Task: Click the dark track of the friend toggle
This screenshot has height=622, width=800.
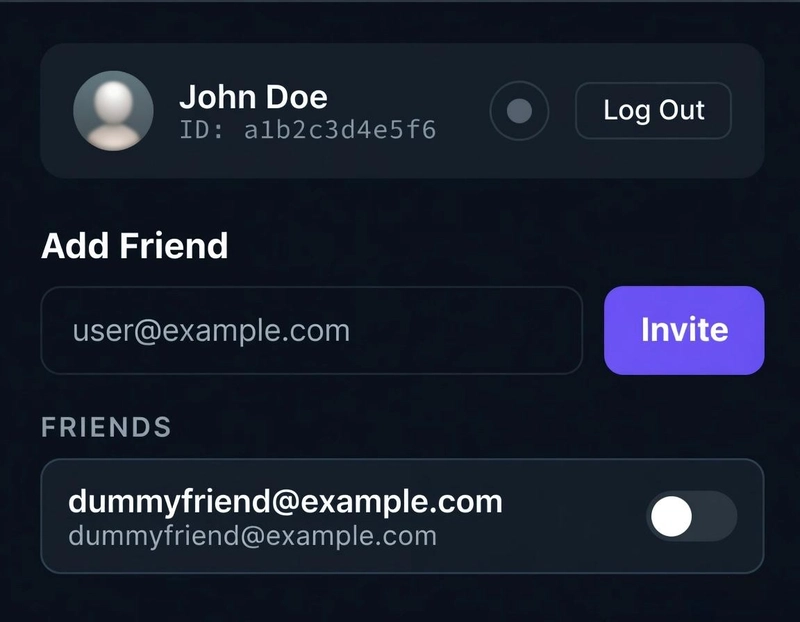Action: tap(717, 517)
